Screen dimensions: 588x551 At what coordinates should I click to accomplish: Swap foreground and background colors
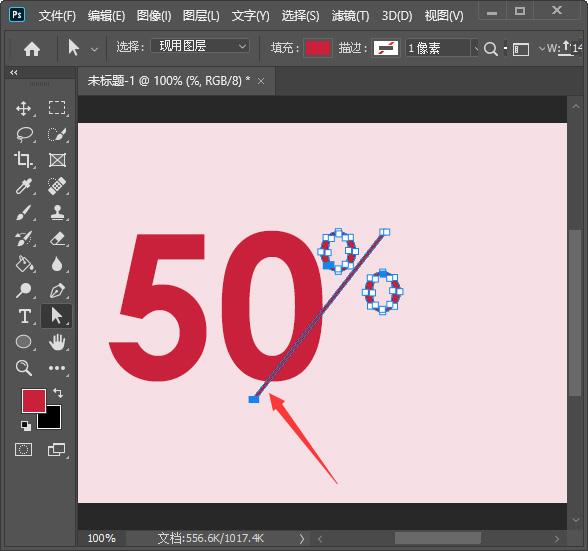click(58, 393)
